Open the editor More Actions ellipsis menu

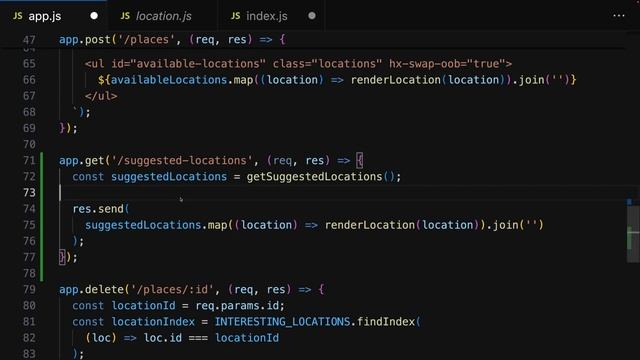[619, 16]
